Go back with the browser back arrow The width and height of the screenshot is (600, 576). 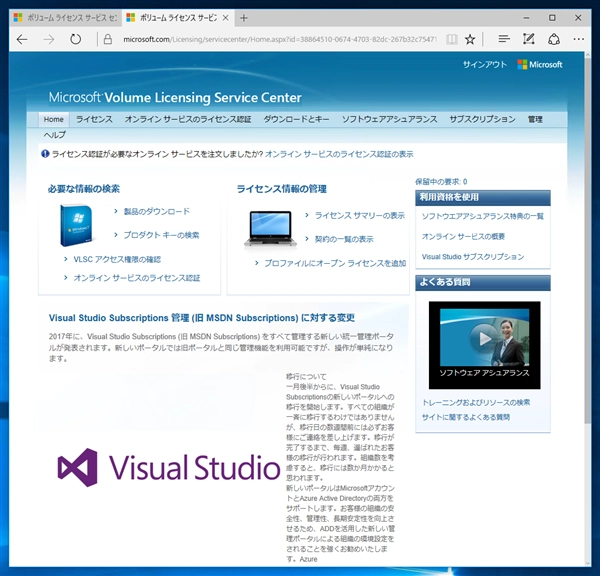[x=22, y=39]
